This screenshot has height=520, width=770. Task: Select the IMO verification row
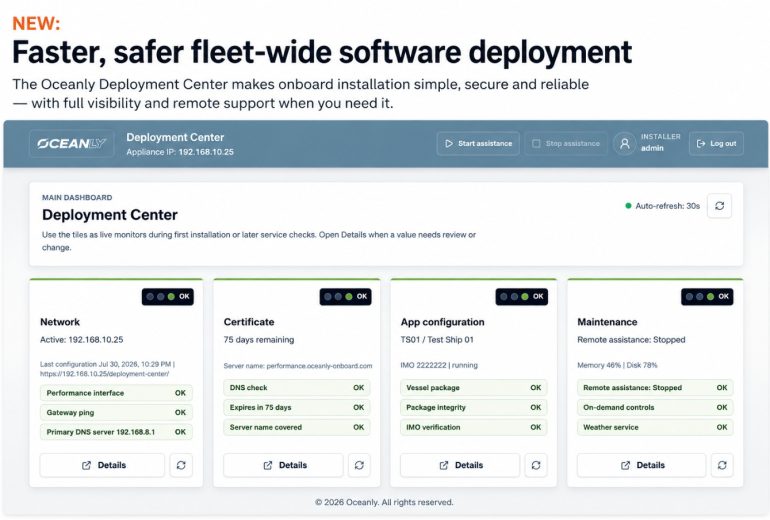pos(474,427)
